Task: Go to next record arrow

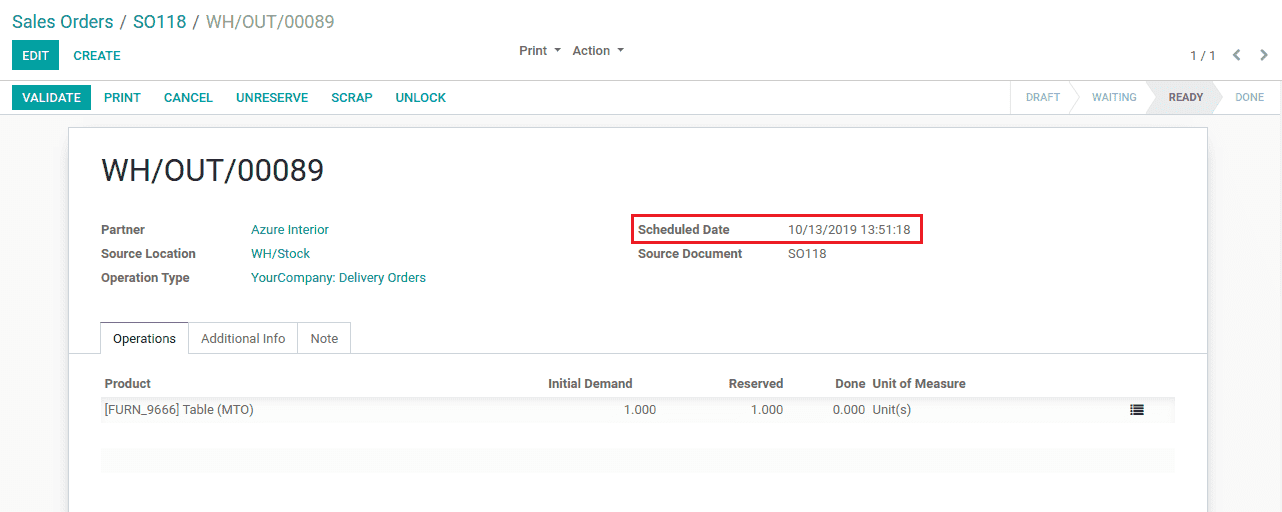Action: point(1264,55)
